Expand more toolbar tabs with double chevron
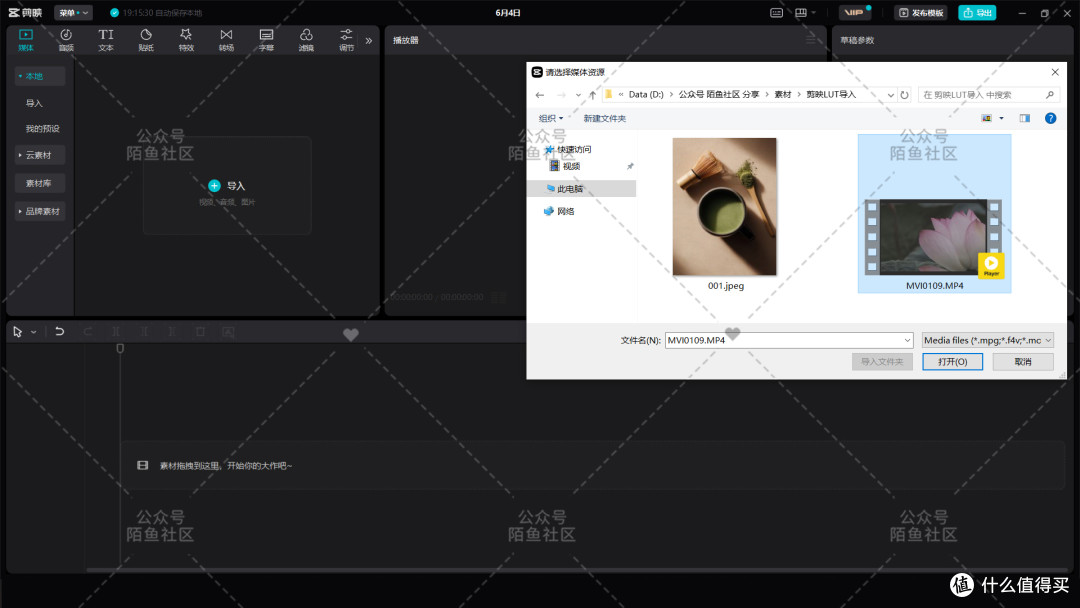The image size is (1080, 608). point(368,41)
